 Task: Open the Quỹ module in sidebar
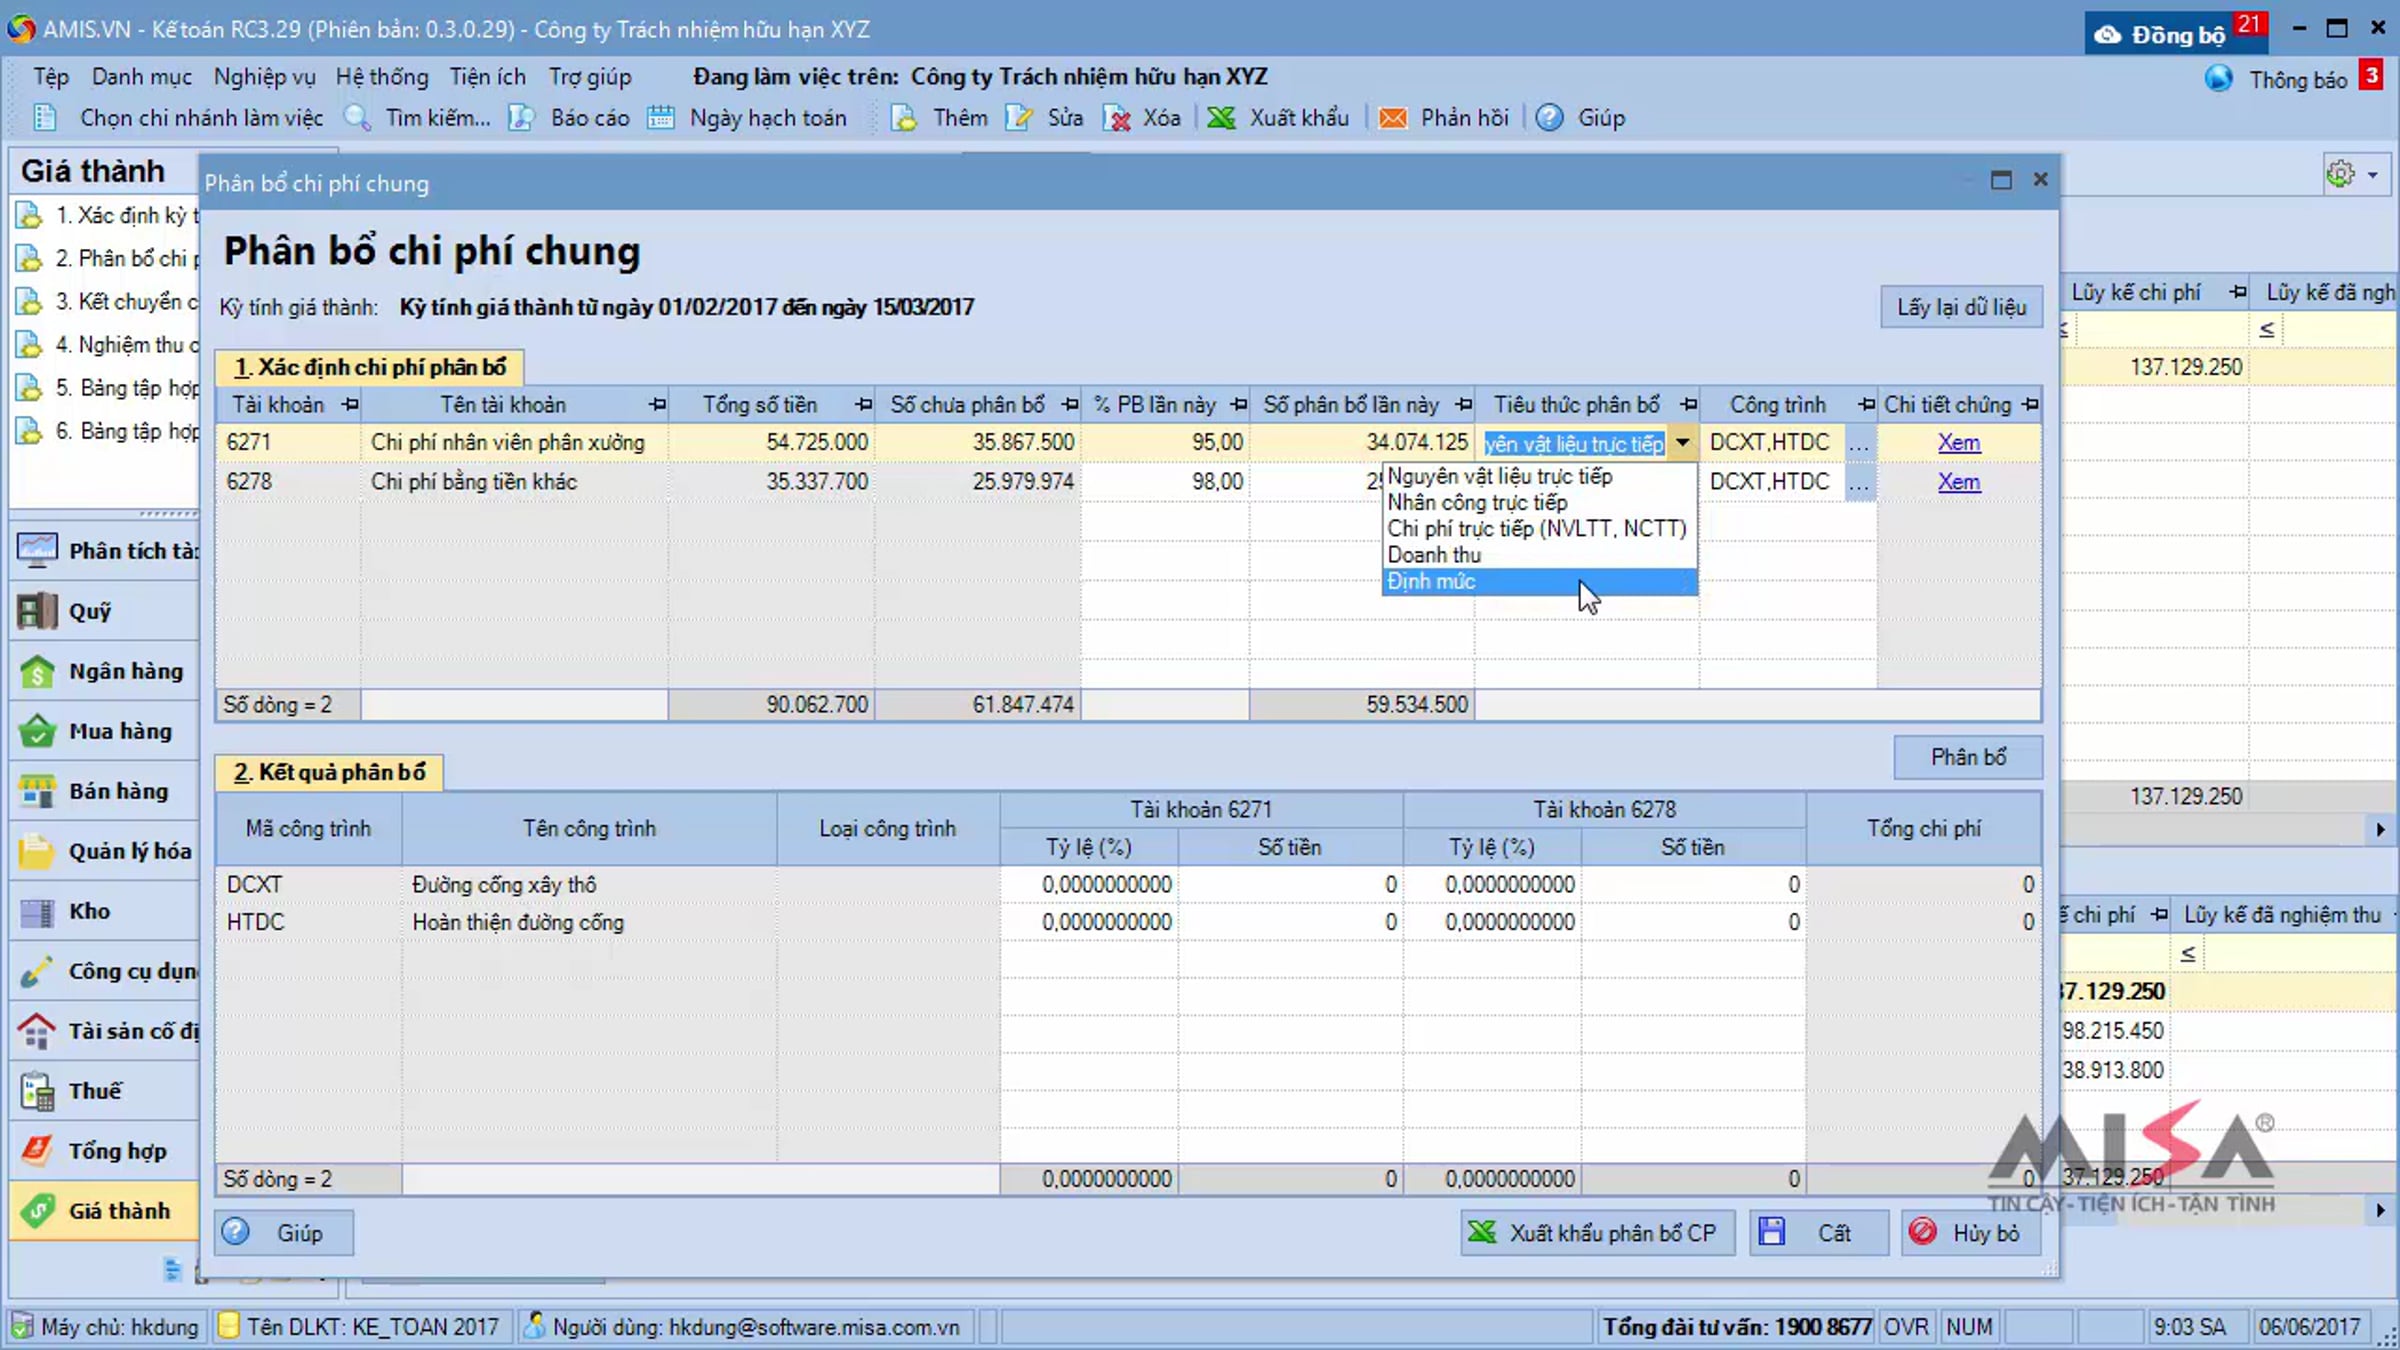coord(105,611)
